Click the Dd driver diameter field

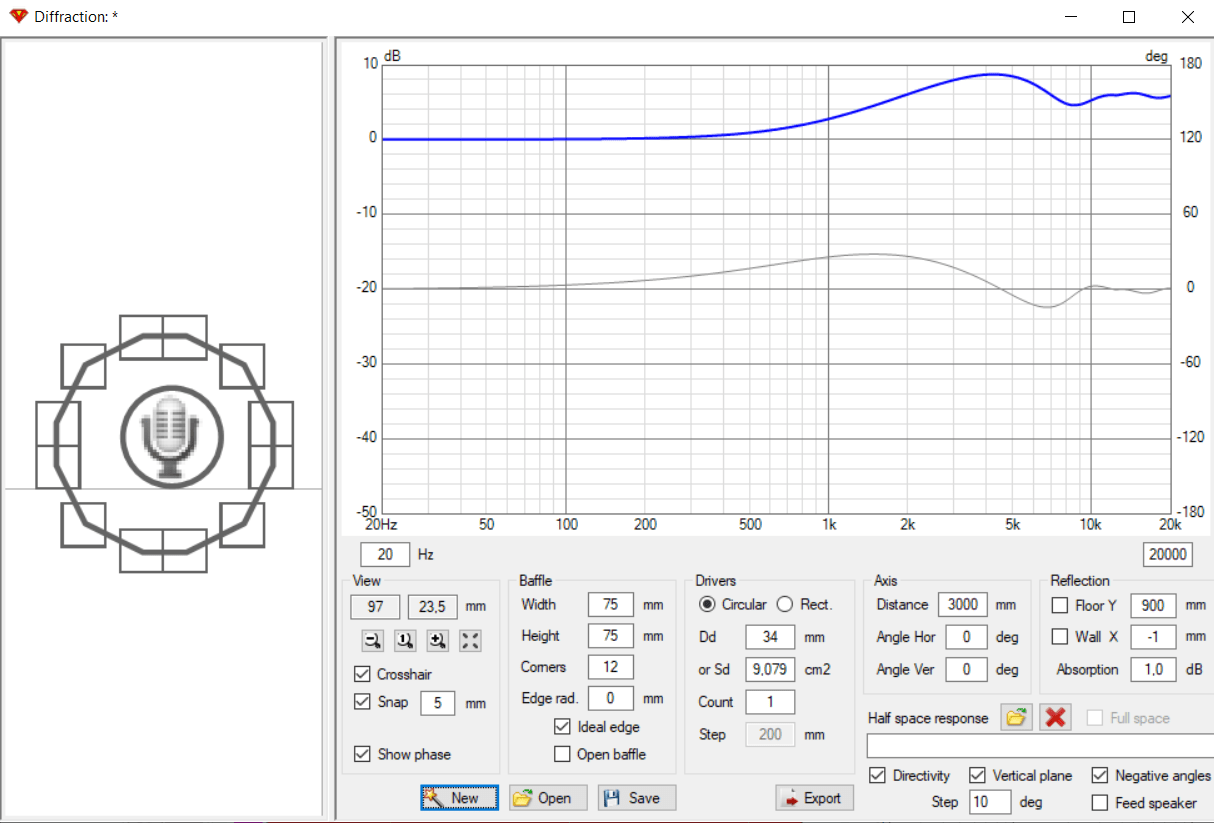(770, 637)
